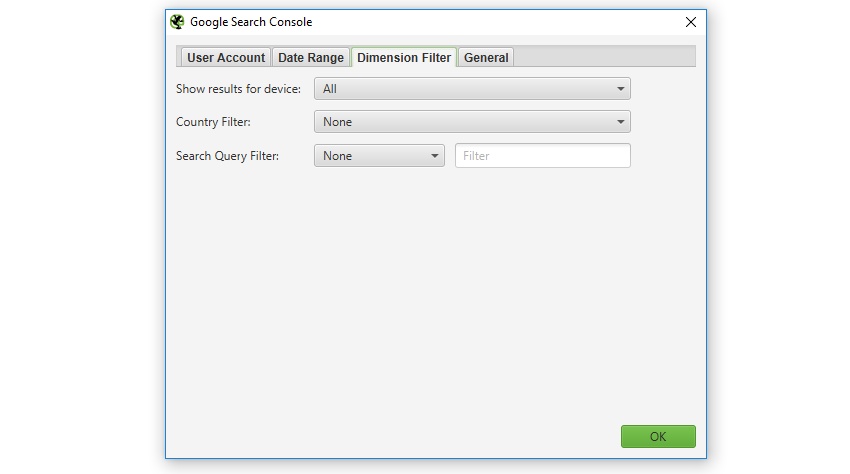
Task: Open the Date Range tab
Action: [x=311, y=57]
